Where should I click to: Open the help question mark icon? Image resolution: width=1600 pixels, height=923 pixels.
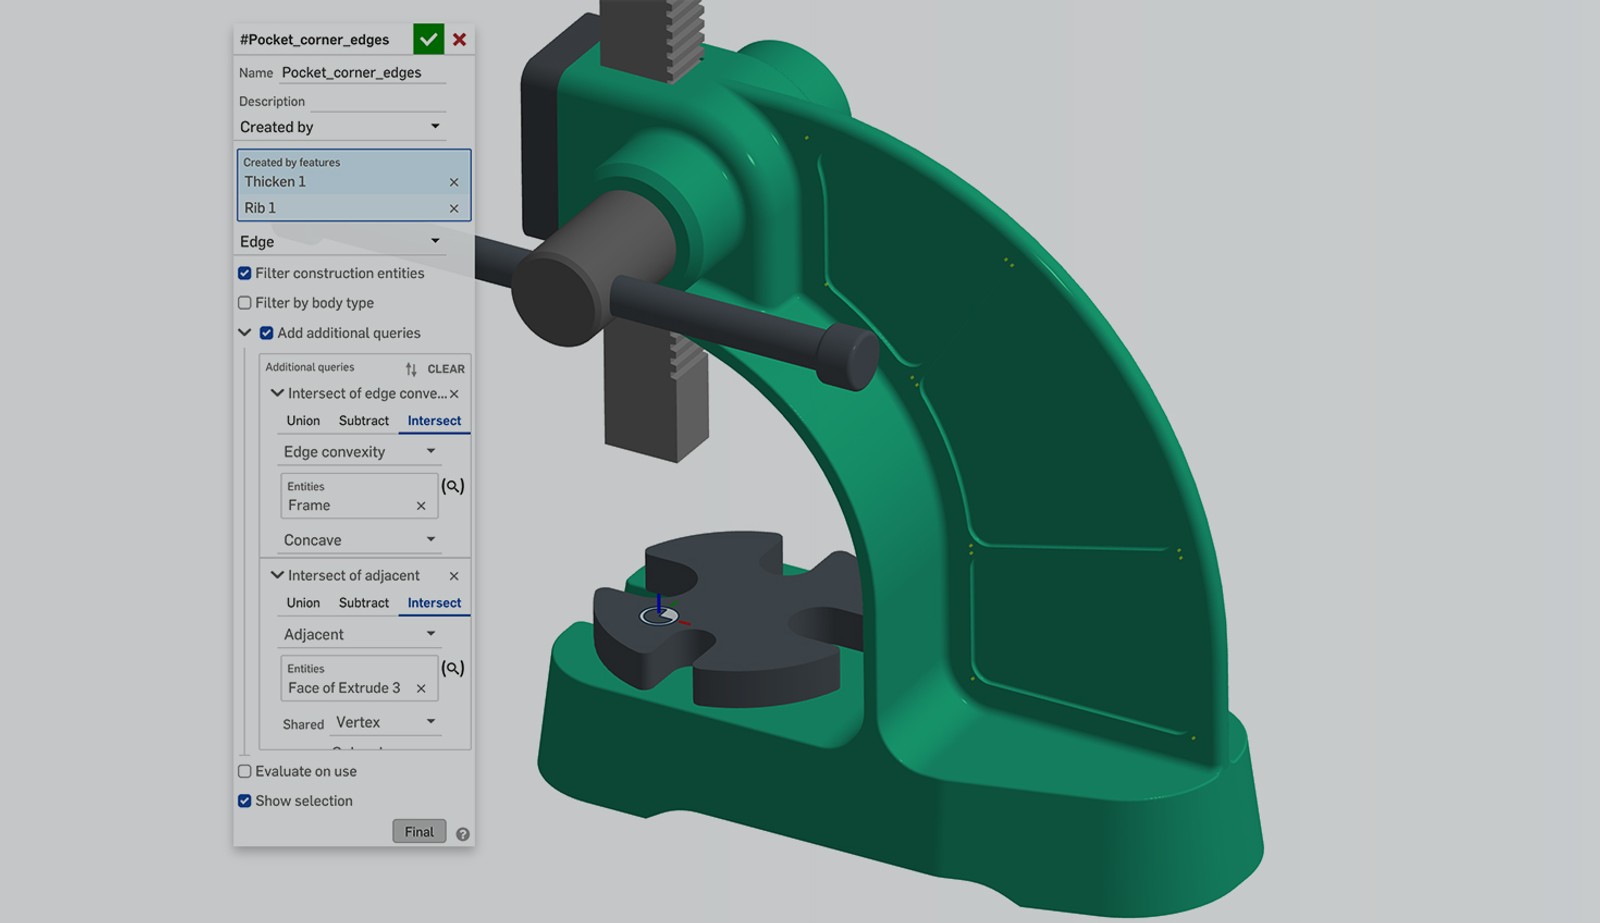pos(463,834)
